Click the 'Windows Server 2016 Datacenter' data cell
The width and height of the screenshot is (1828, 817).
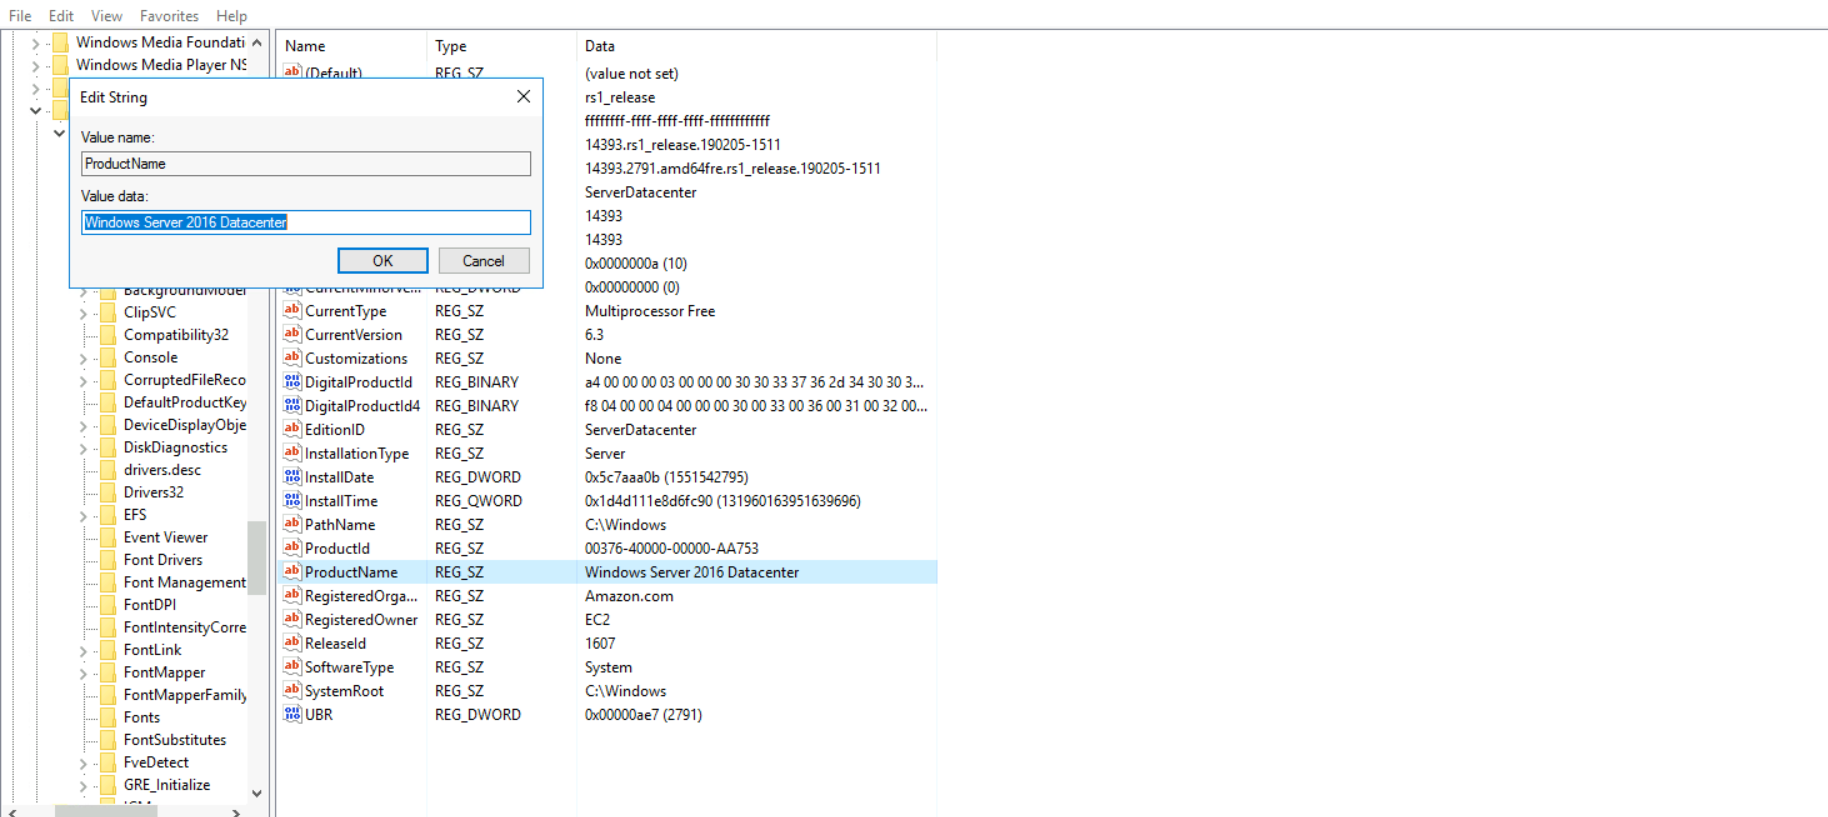[x=692, y=572]
